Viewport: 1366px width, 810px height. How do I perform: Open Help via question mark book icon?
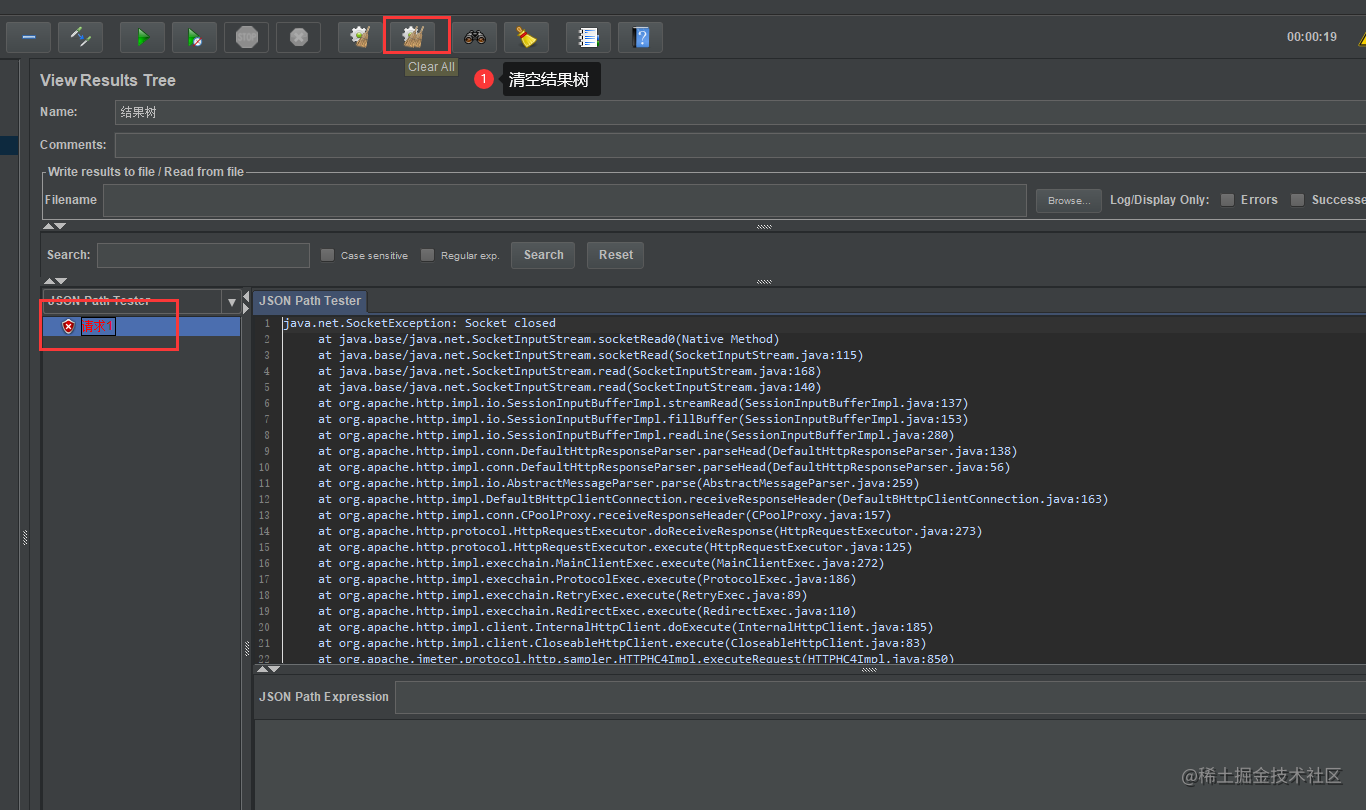pos(640,38)
